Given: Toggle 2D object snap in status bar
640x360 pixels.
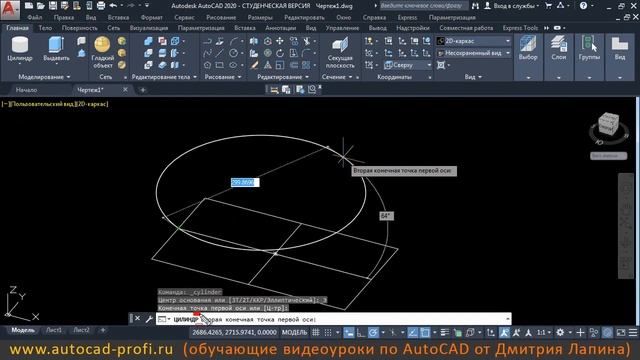Looking at the screenshot, I should point(425,333).
